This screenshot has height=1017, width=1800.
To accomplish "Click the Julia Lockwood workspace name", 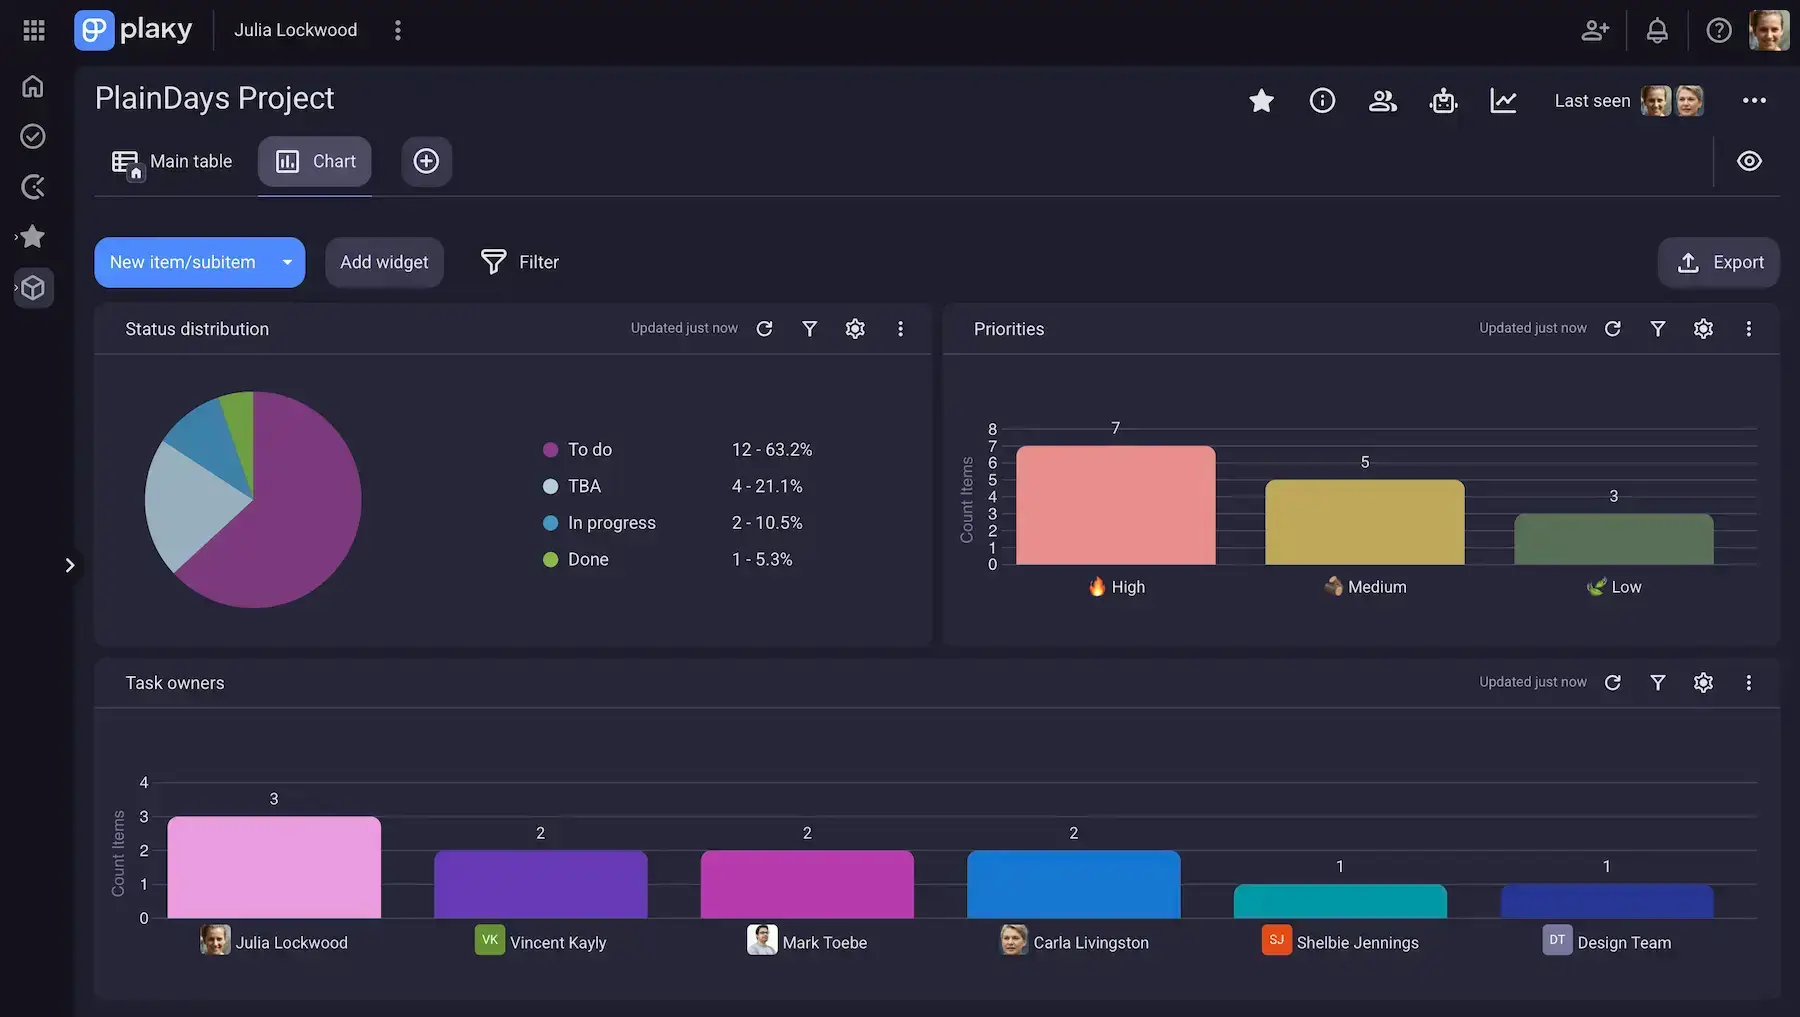I will click(x=295, y=30).
